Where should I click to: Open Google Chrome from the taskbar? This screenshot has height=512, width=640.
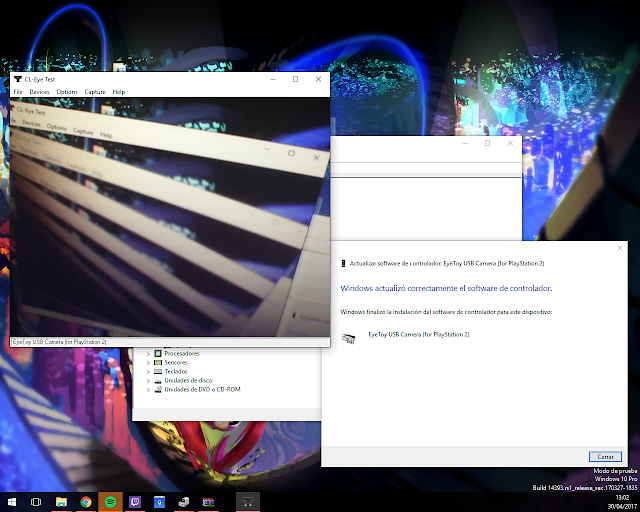(x=86, y=502)
